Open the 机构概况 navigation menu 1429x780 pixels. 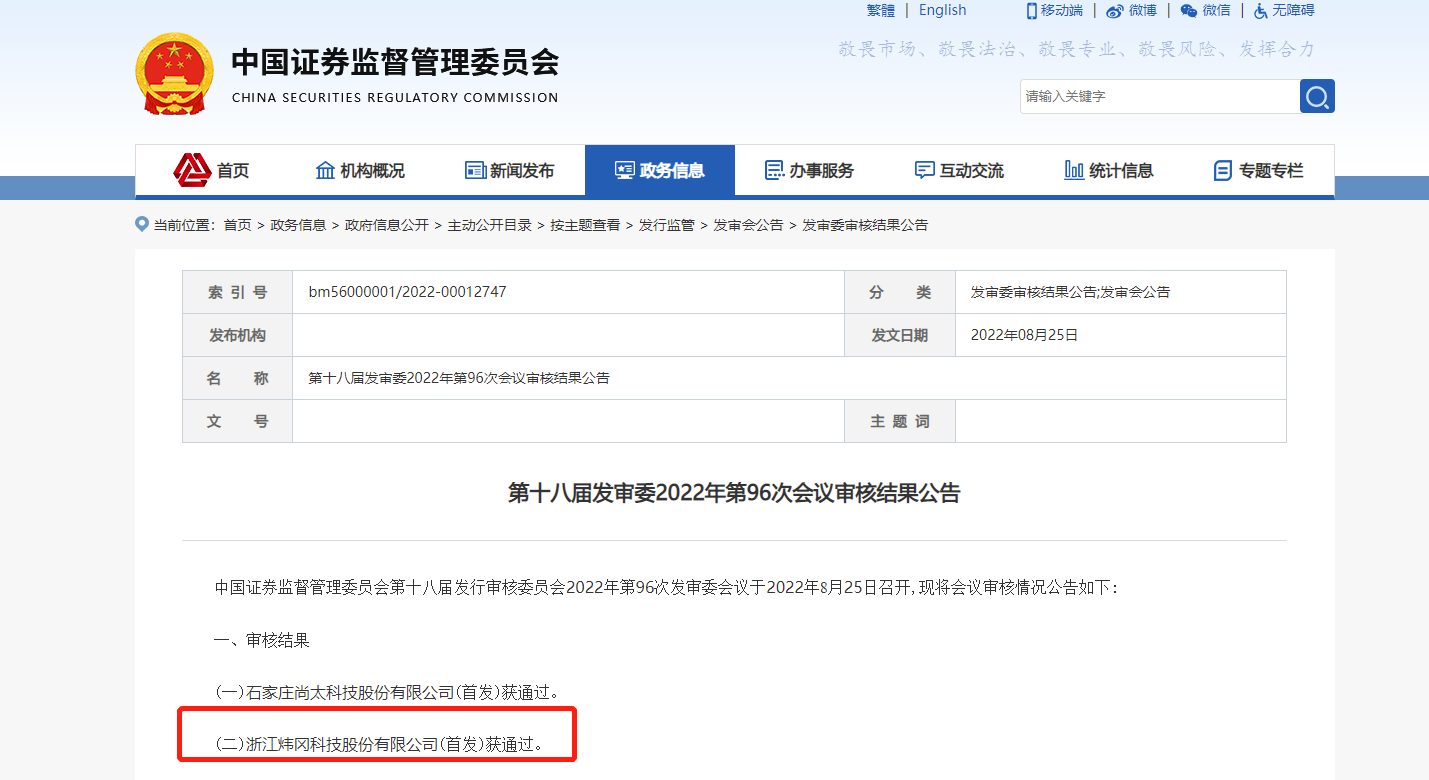372,171
